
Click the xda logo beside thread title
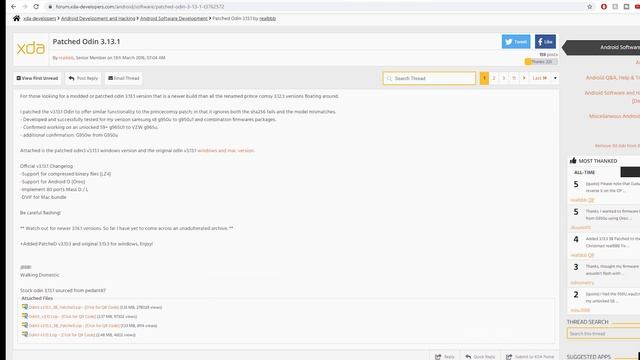click(31, 48)
